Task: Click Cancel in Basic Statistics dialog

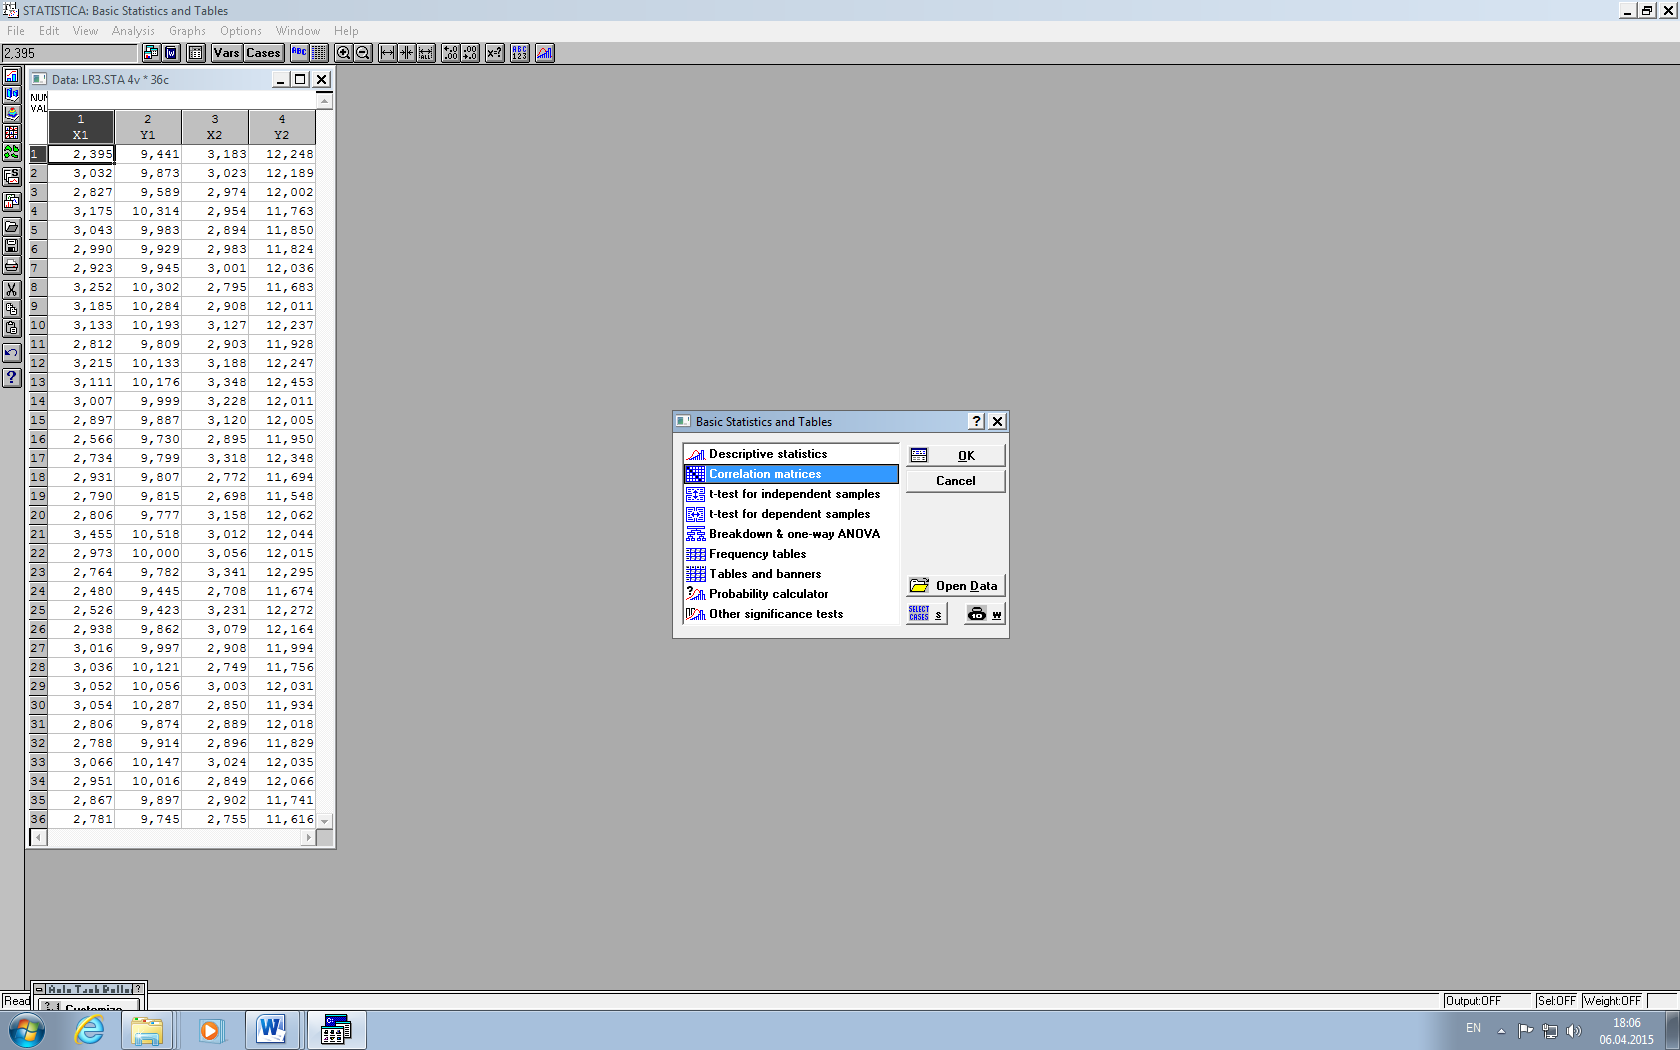Action: [955, 481]
